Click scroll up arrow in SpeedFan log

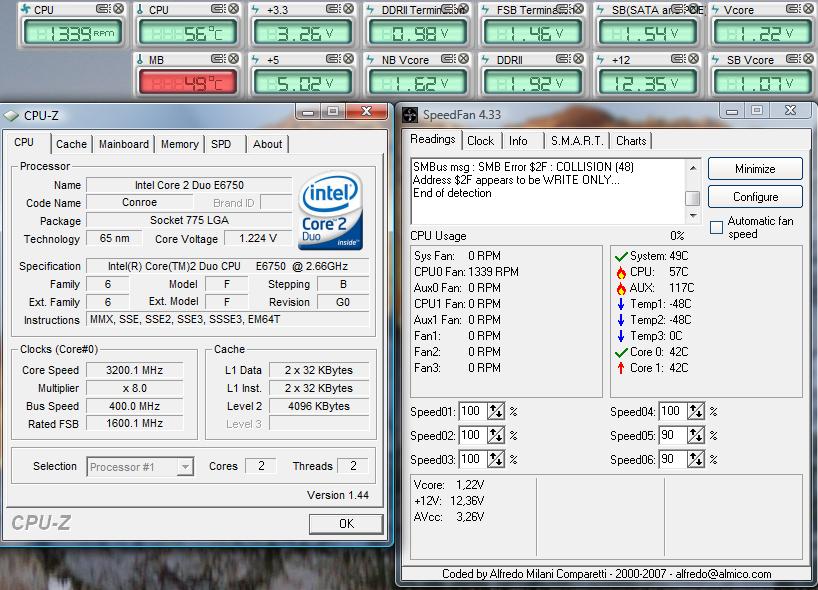[x=693, y=168]
